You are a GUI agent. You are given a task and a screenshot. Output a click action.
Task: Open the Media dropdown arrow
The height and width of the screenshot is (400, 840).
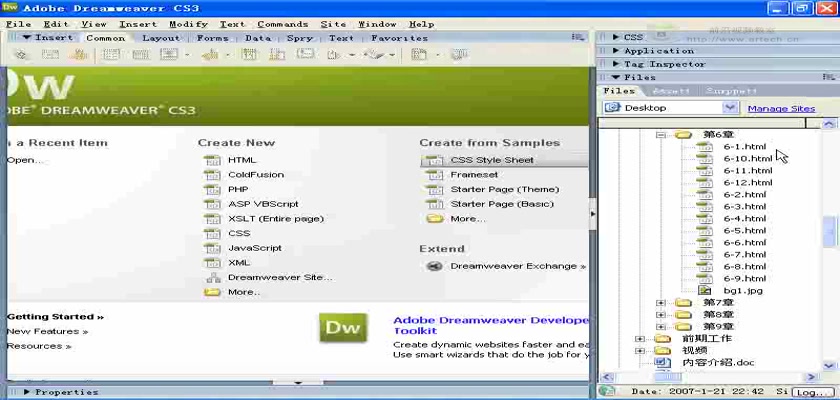click(x=227, y=55)
